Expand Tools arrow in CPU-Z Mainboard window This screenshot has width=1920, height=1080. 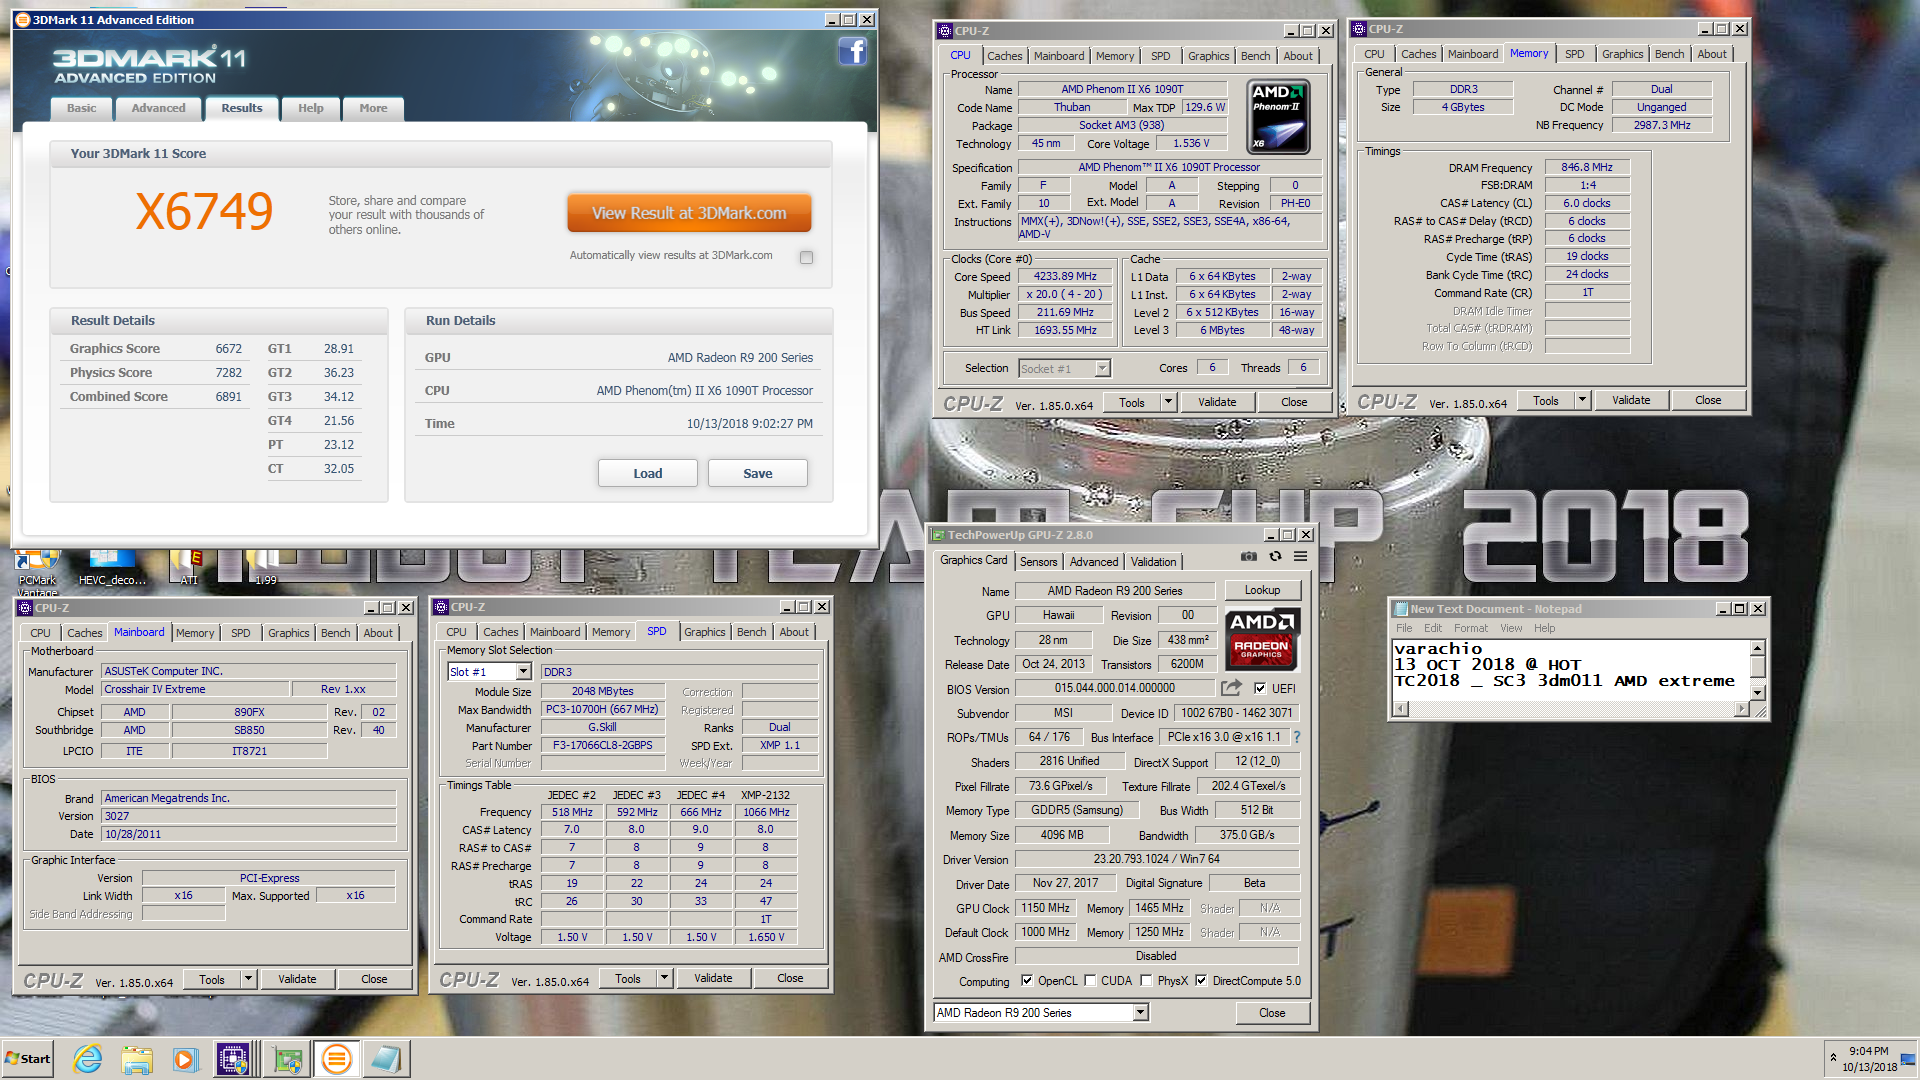pos(248,979)
